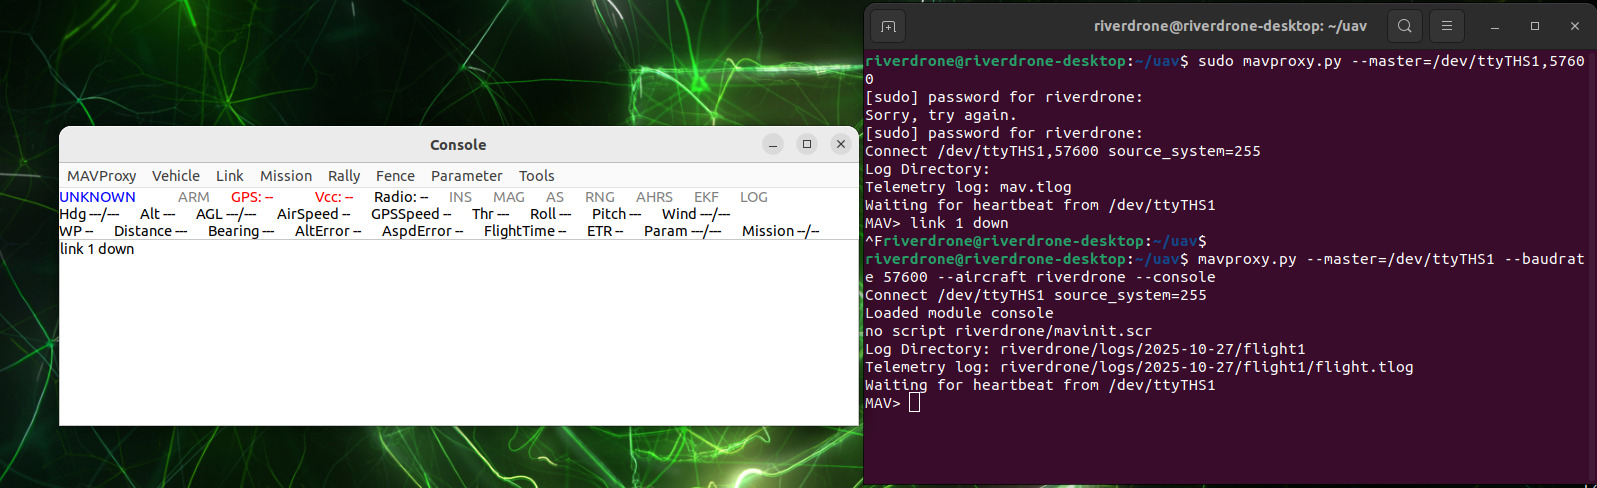Close the Console window
Viewport: 1597px width, 488px height.
(x=841, y=144)
